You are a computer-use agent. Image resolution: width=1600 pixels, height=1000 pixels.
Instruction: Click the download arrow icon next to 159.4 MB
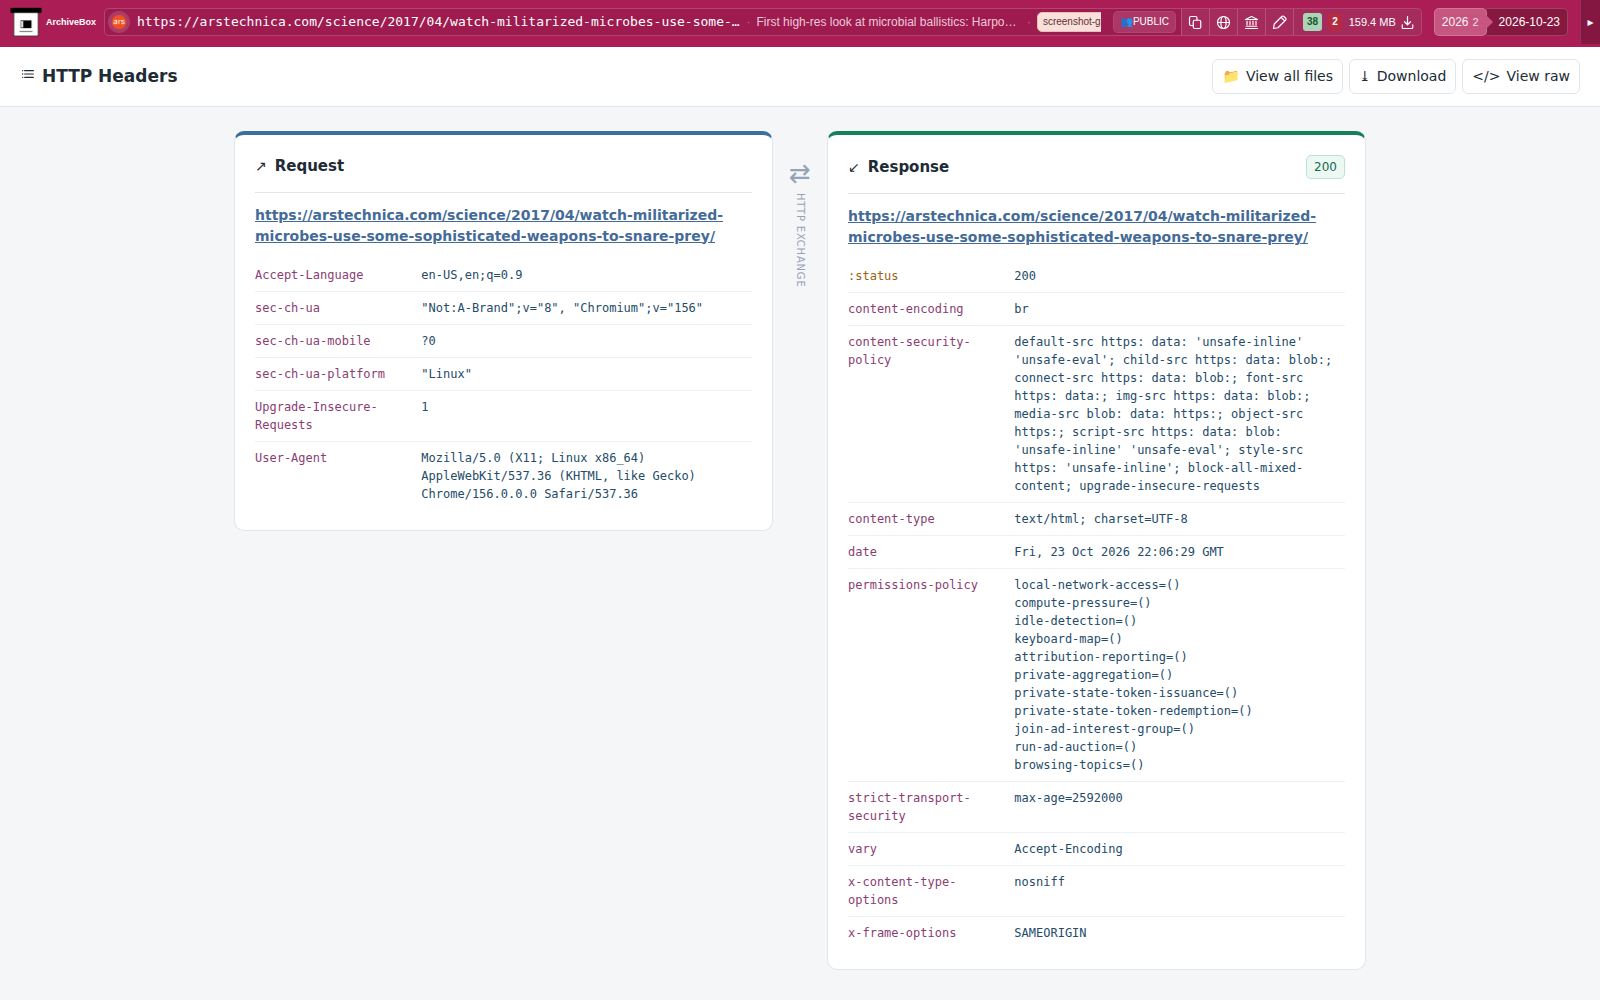click(x=1408, y=22)
